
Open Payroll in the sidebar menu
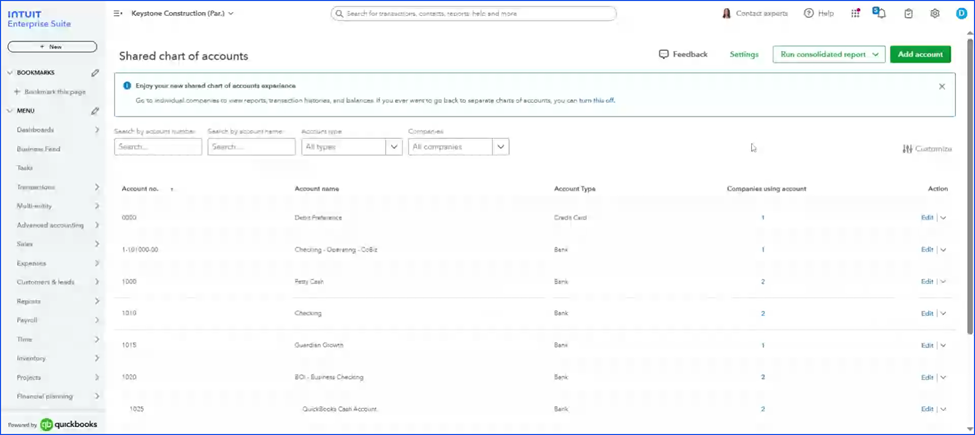tap(27, 320)
